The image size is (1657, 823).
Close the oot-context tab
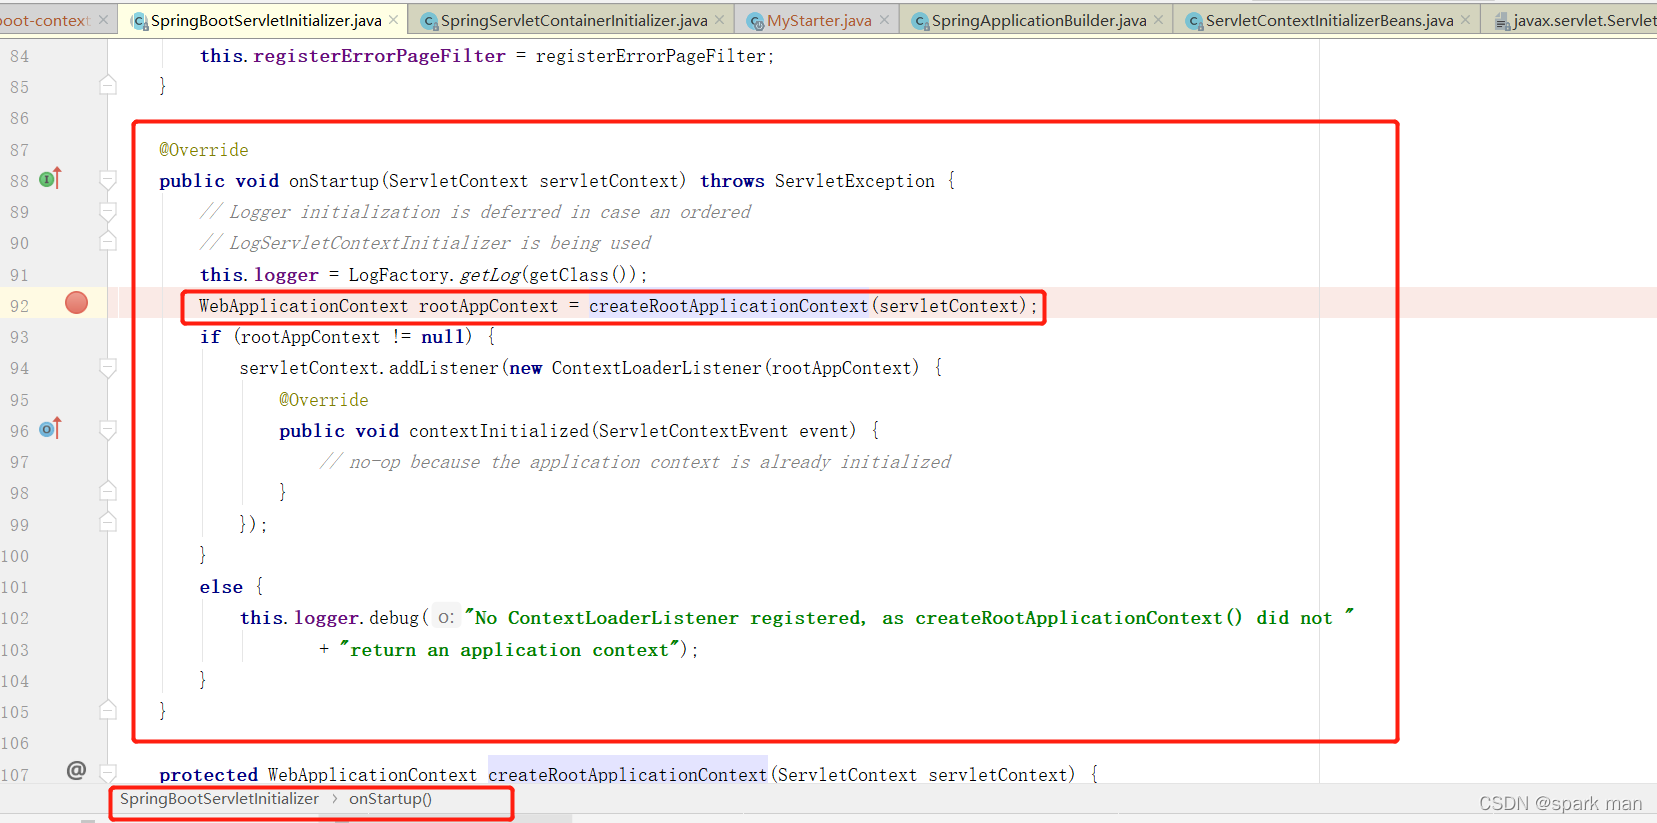coord(103,20)
